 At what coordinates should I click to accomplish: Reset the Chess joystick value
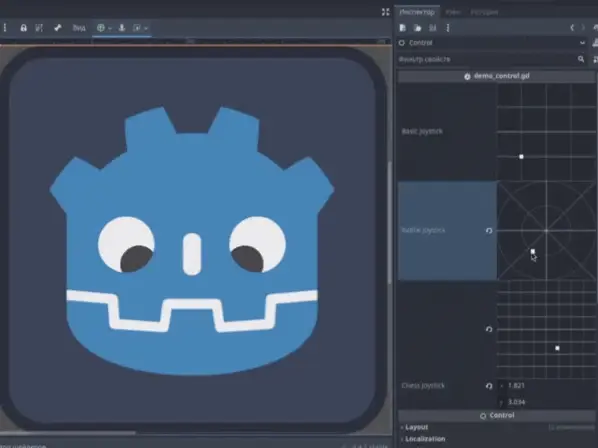[x=489, y=386]
